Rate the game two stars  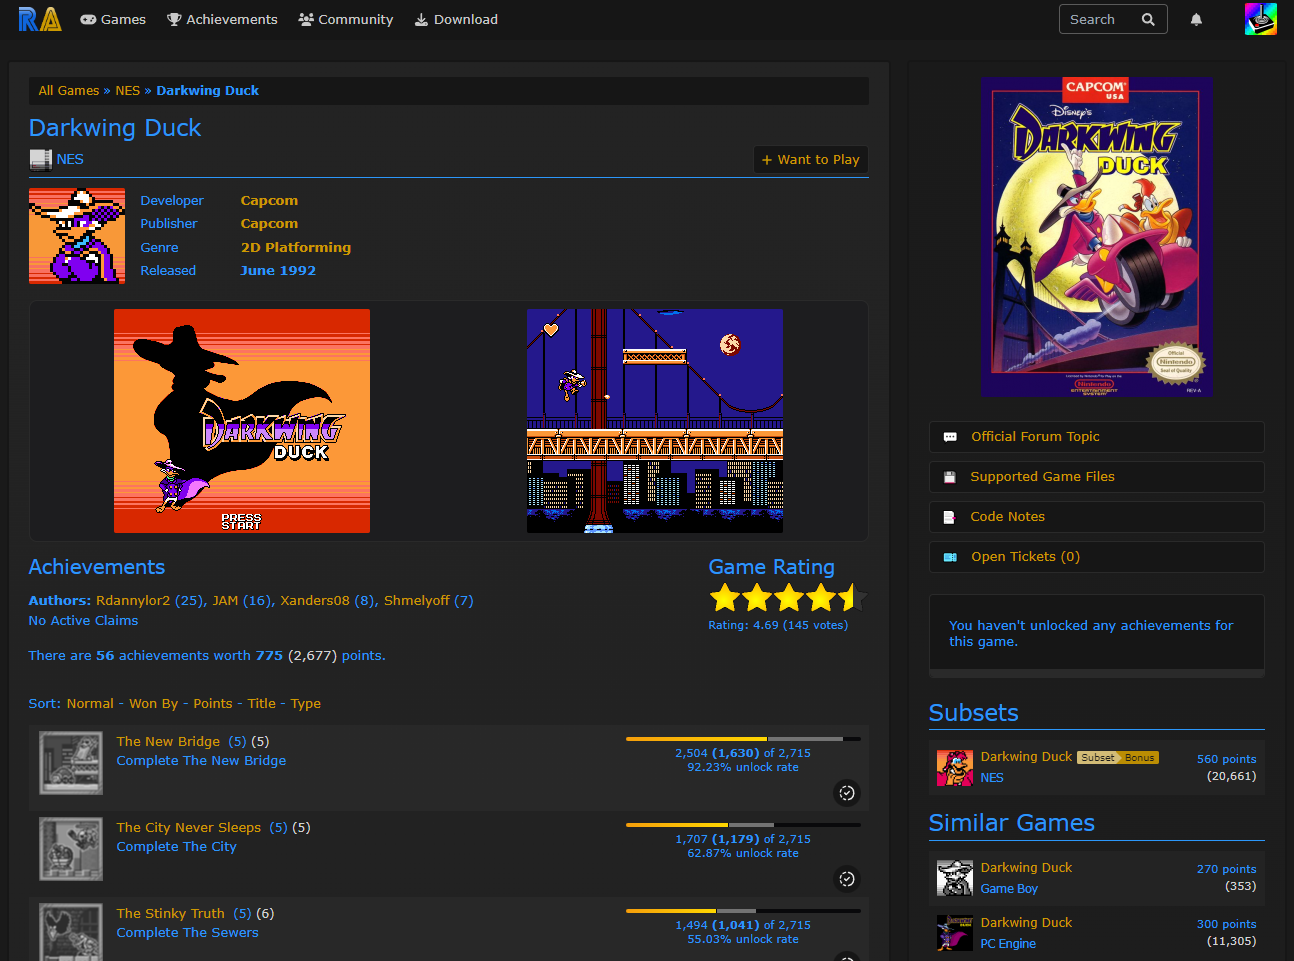click(x=757, y=598)
